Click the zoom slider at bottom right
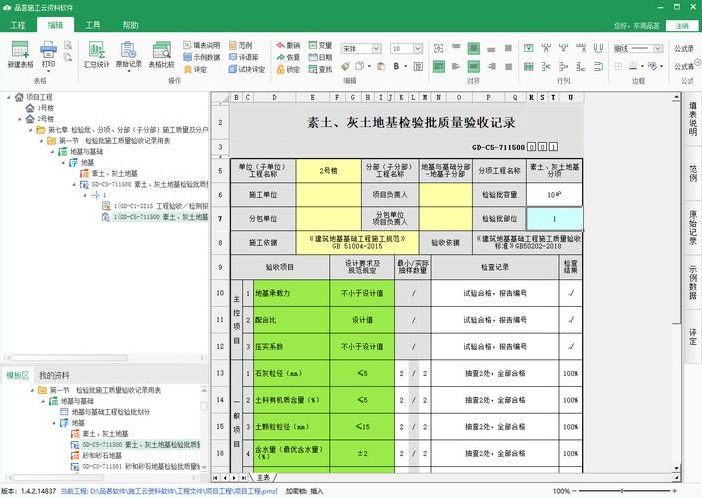The height and width of the screenshot is (498, 702). (624, 491)
